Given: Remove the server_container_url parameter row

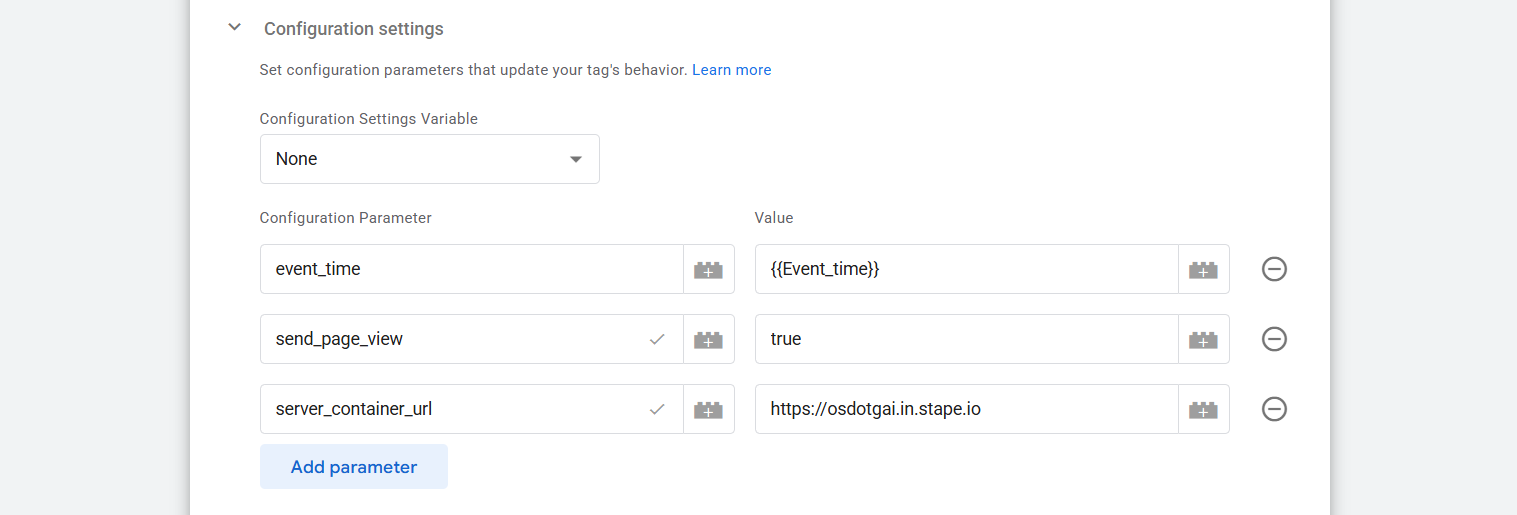Looking at the screenshot, I should 1274,409.
